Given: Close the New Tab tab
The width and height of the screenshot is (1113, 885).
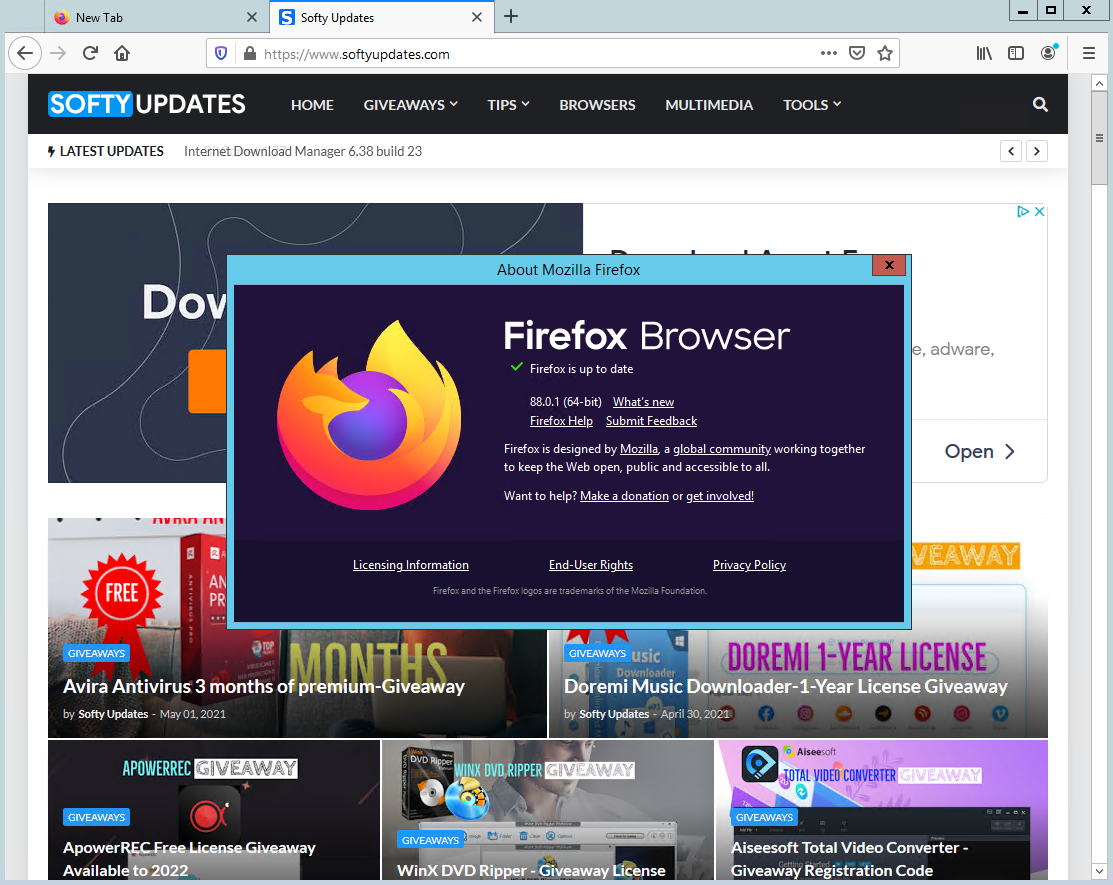Looking at the screenshot, I should (252, 17).
